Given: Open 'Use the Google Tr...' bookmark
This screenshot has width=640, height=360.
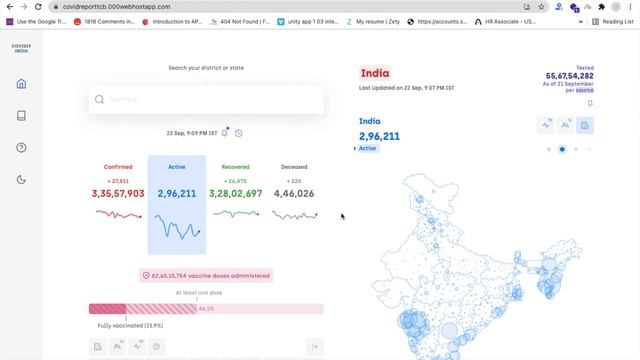Looking at the screenshot, I should [36, 22].
